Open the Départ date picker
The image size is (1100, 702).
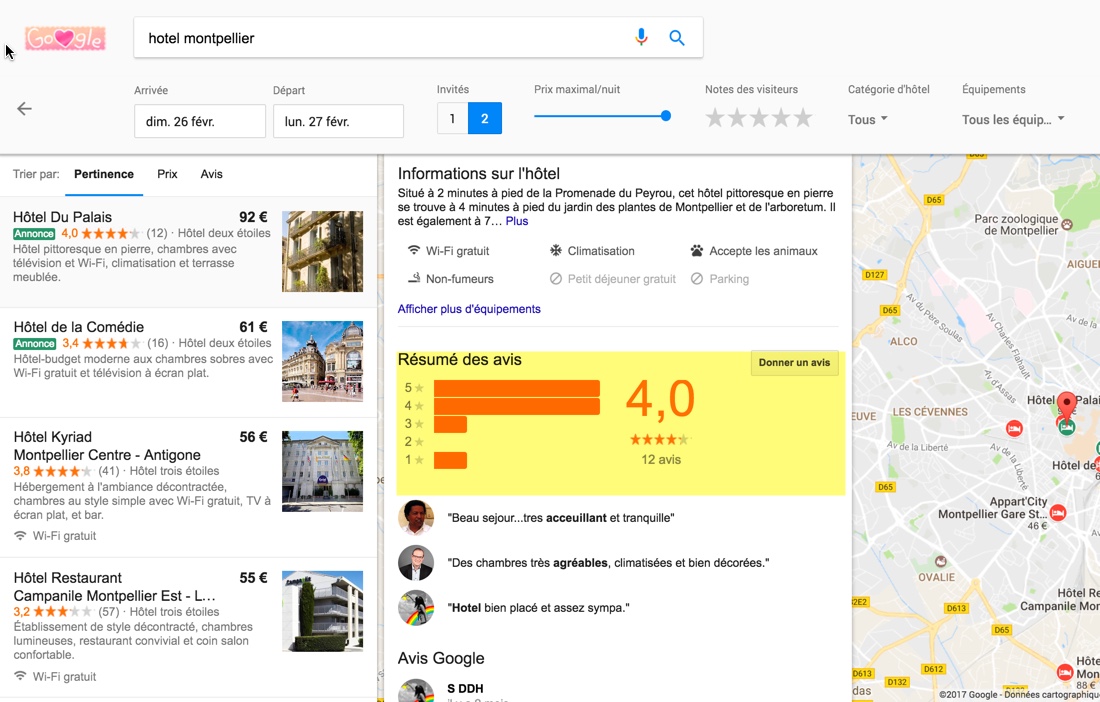pos(338,121)
